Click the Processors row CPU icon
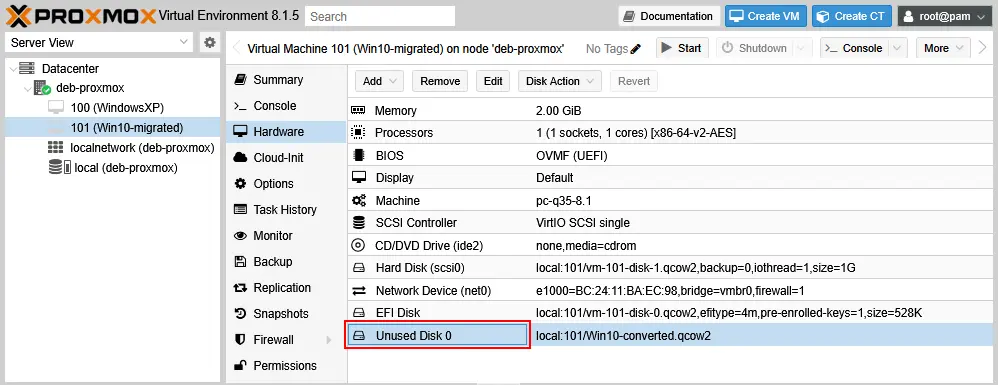 [358, 133]
